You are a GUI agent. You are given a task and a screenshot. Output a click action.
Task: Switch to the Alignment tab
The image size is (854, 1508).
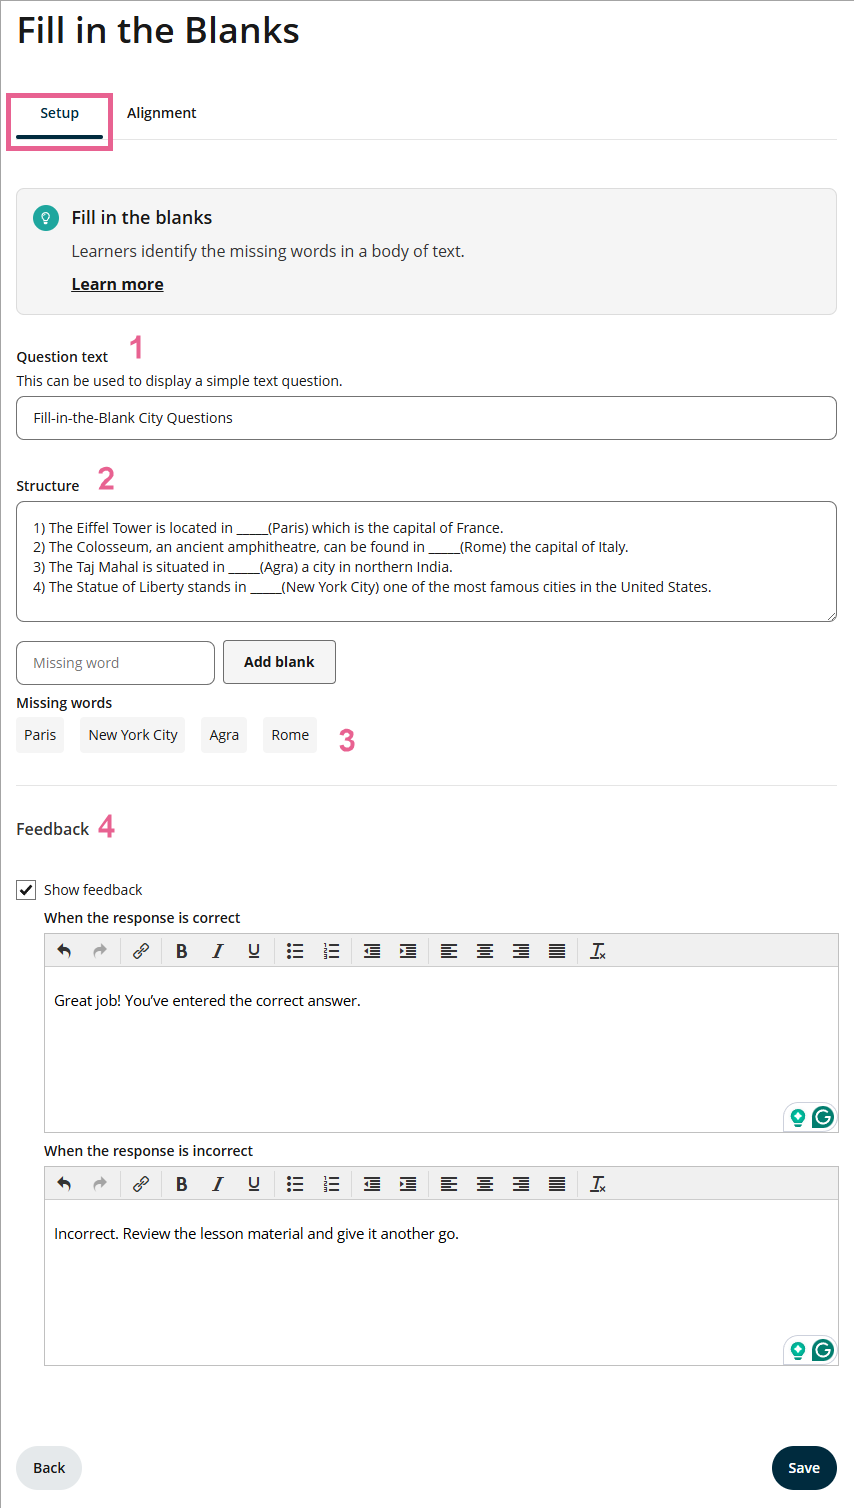(161, 113)
